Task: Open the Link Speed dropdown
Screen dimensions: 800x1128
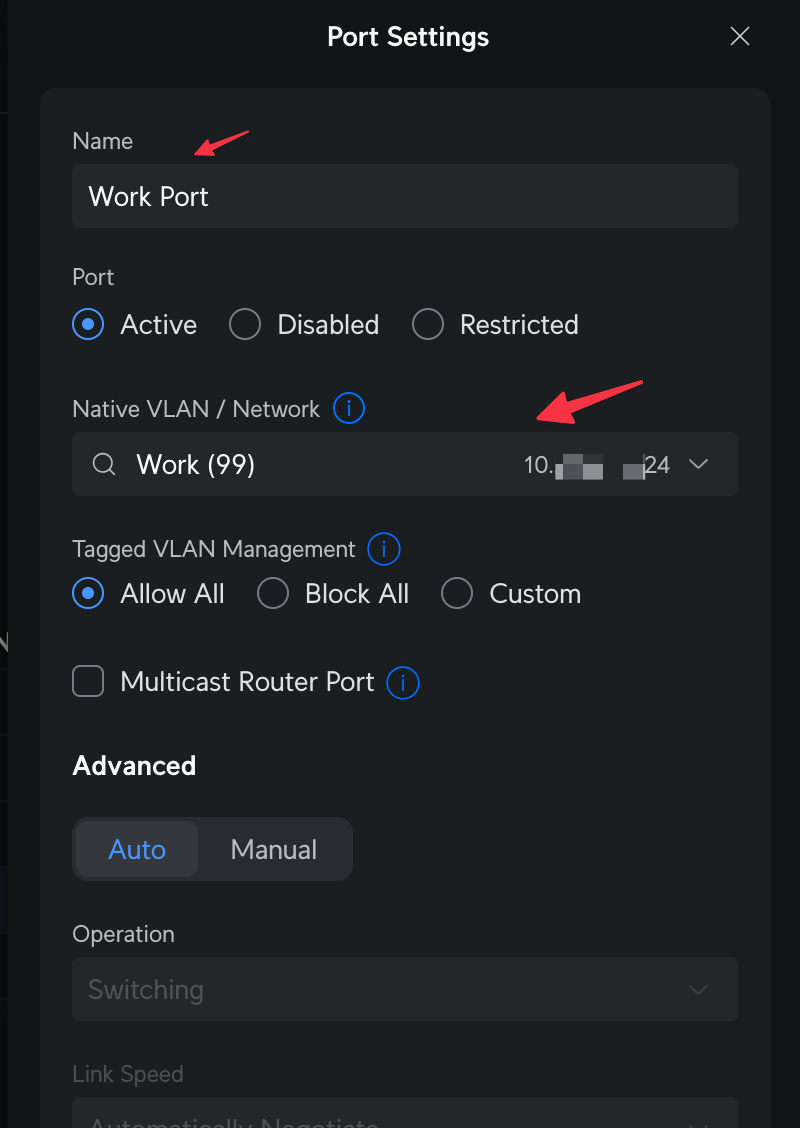Action: (x=405, y=1112)
